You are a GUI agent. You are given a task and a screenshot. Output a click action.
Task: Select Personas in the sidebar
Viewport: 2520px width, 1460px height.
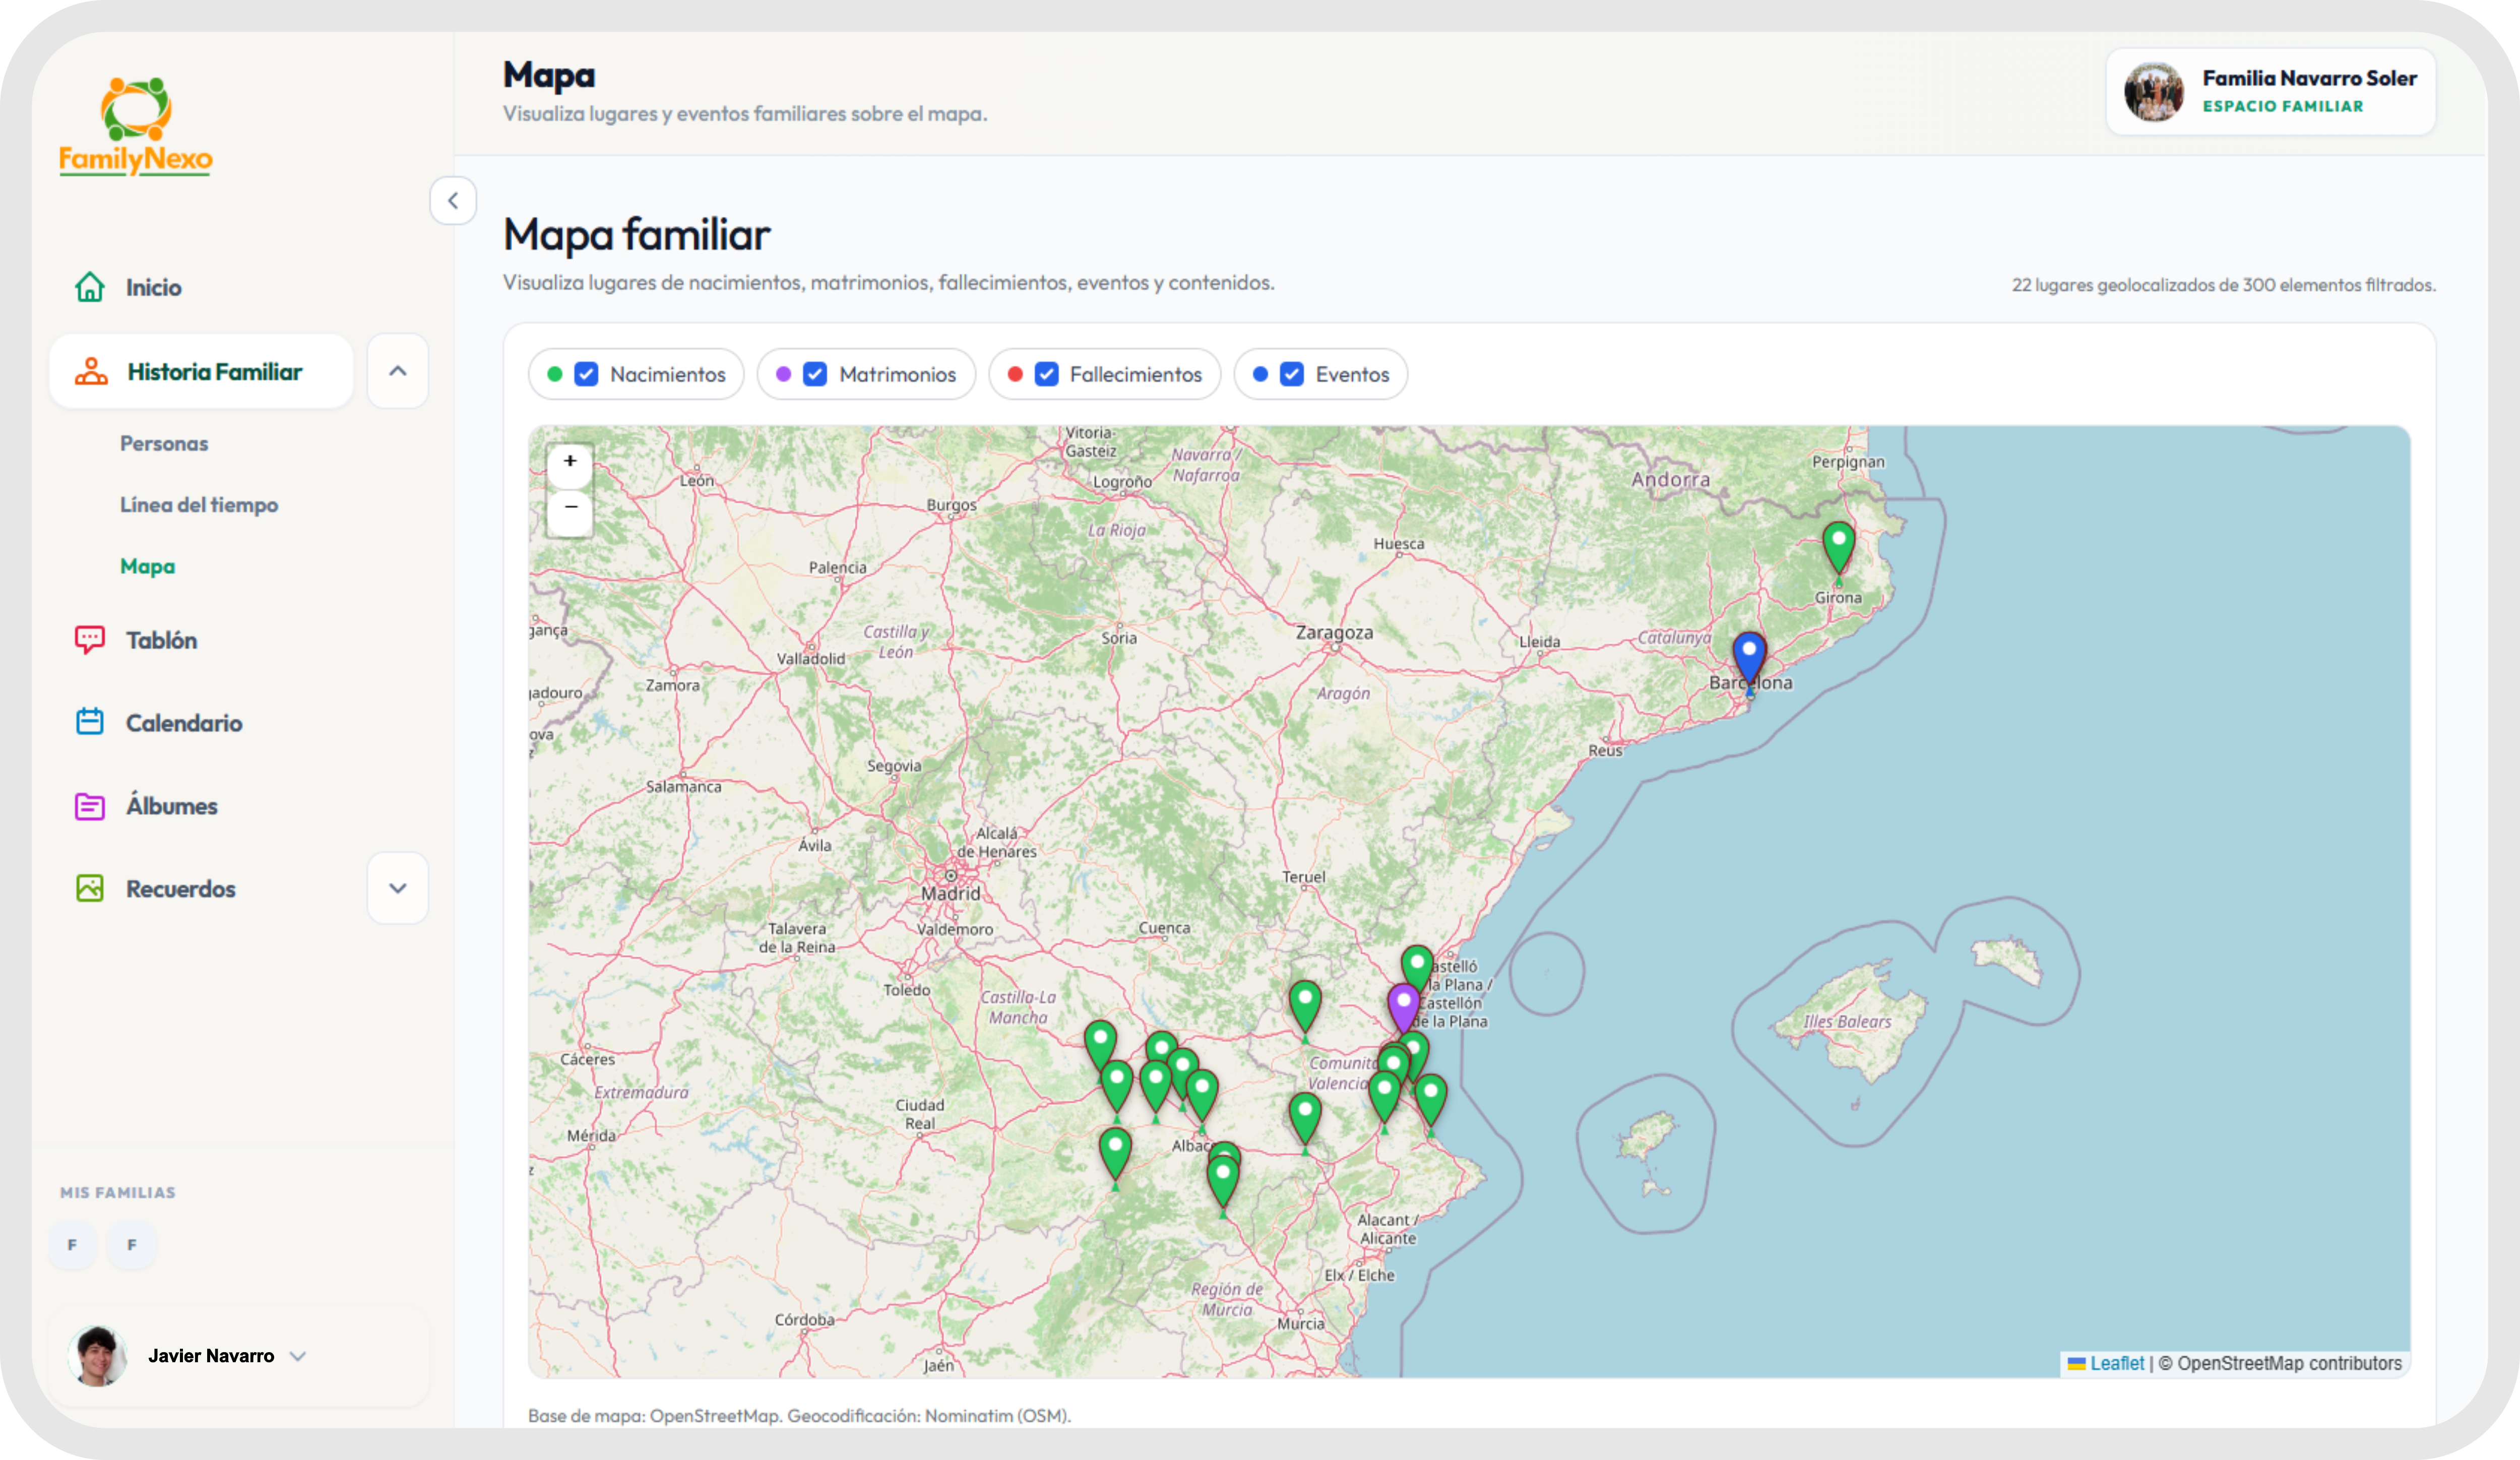pos(164,443)
